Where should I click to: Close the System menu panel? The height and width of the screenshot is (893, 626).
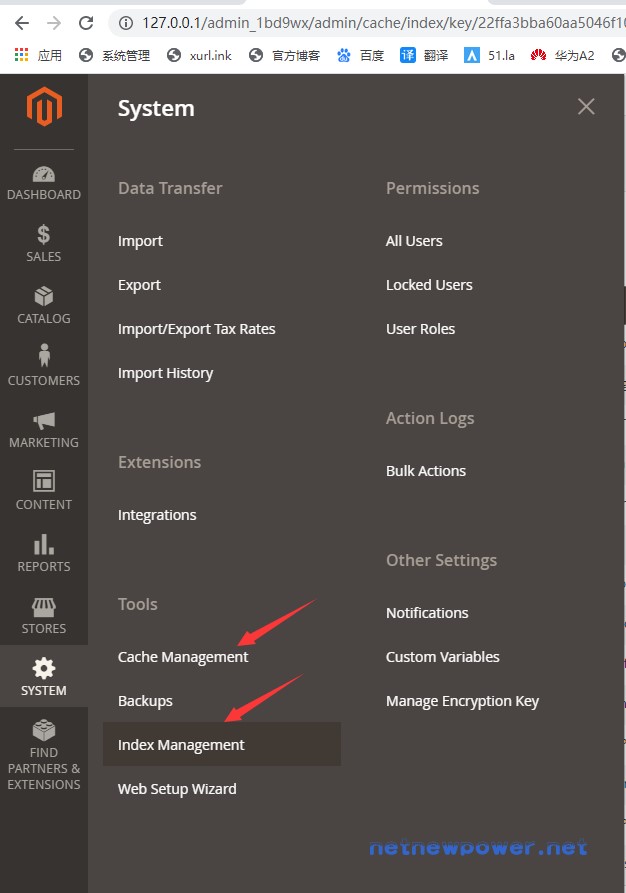coord(586,106)
